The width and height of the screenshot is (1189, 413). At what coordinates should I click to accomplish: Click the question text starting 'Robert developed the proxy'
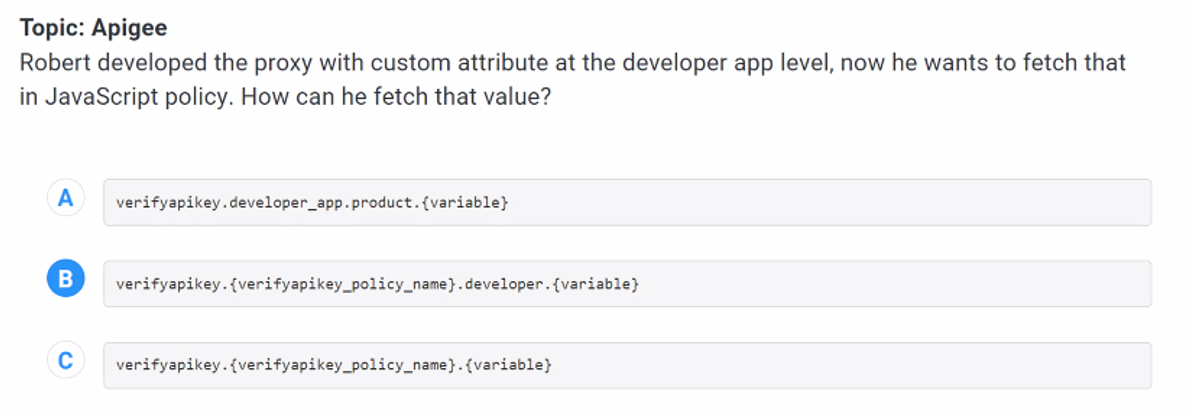click(x=573, y=80)
